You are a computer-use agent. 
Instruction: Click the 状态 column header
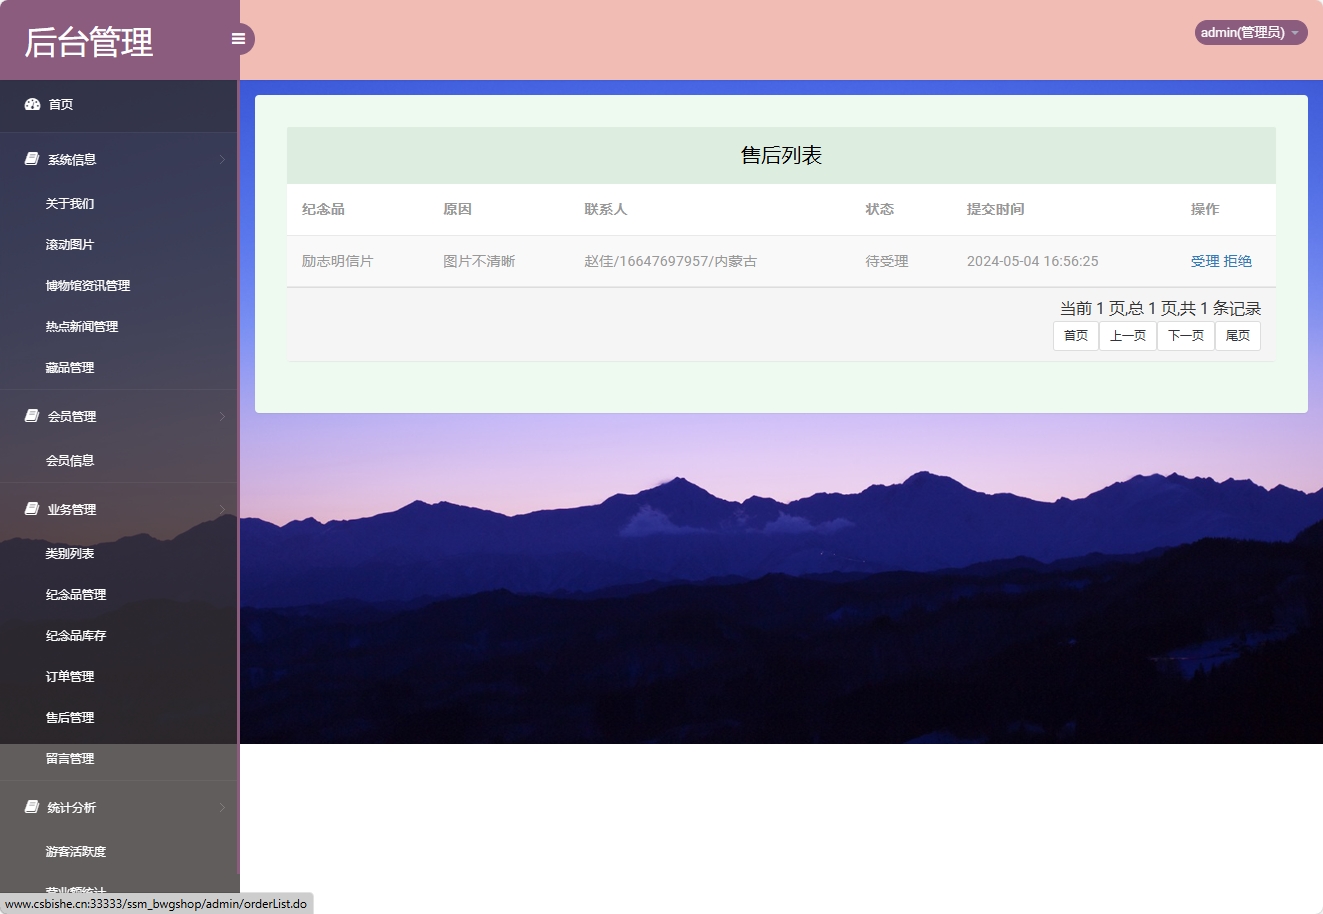[880, 209]
